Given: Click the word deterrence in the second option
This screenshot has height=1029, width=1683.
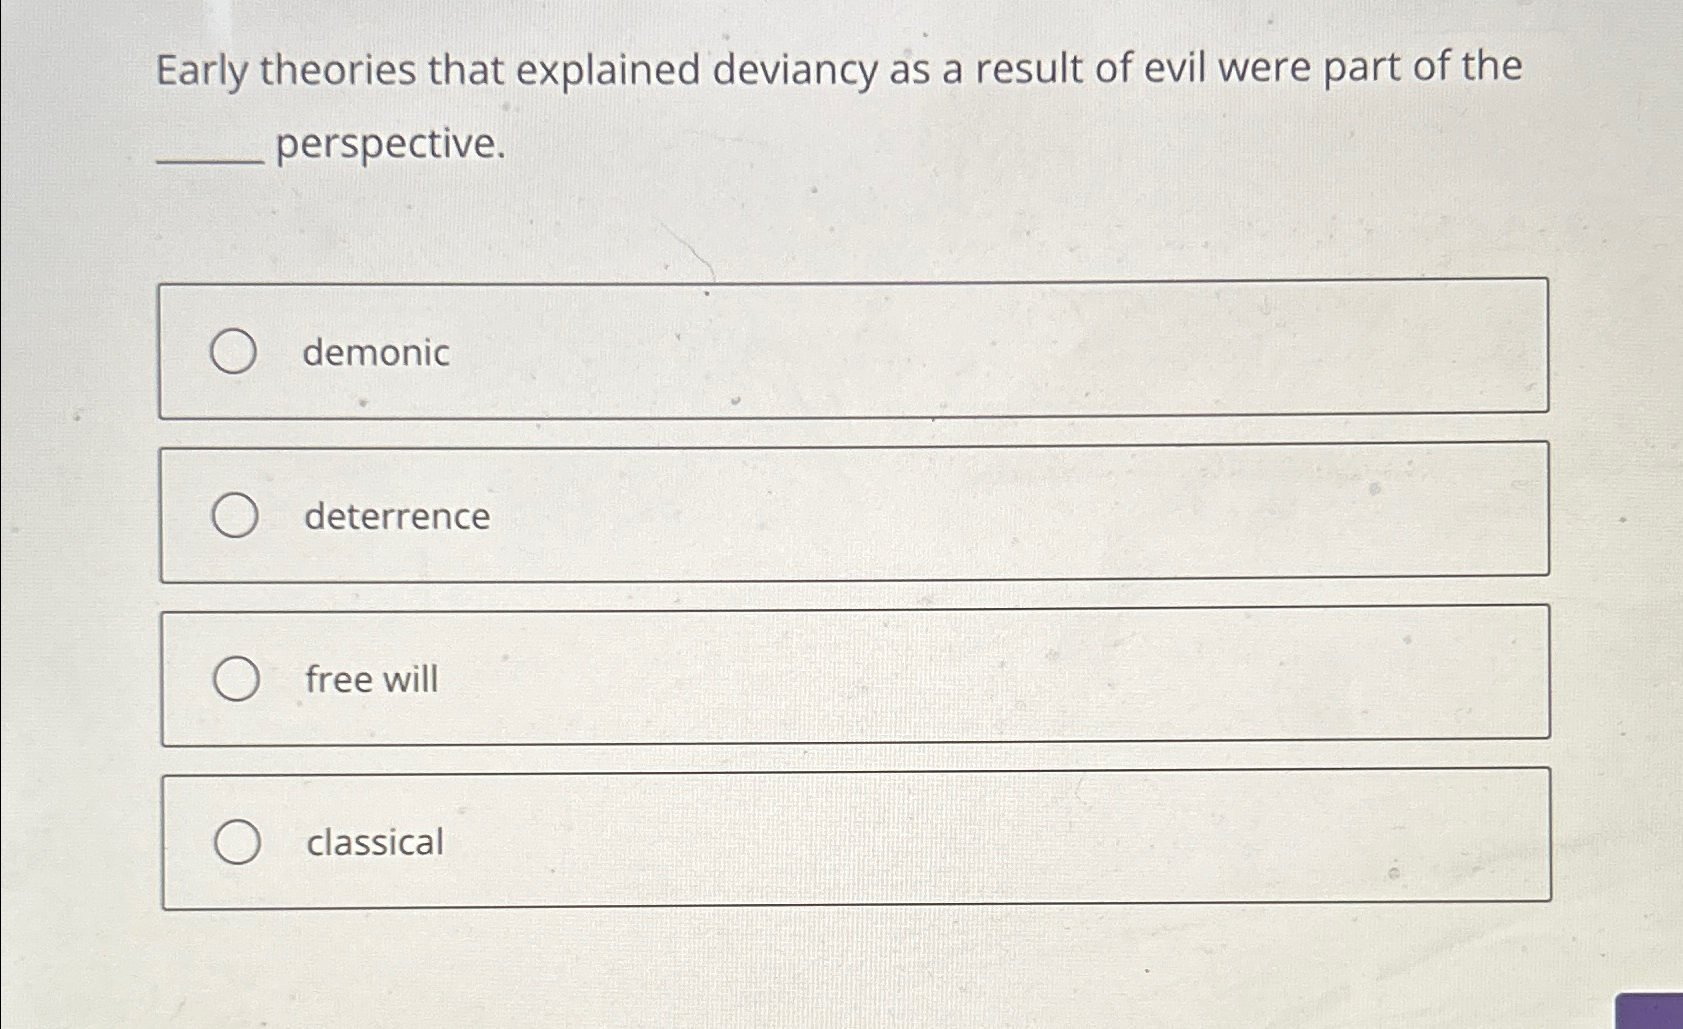Looking at the screenshot, I should tap(395, 518).
